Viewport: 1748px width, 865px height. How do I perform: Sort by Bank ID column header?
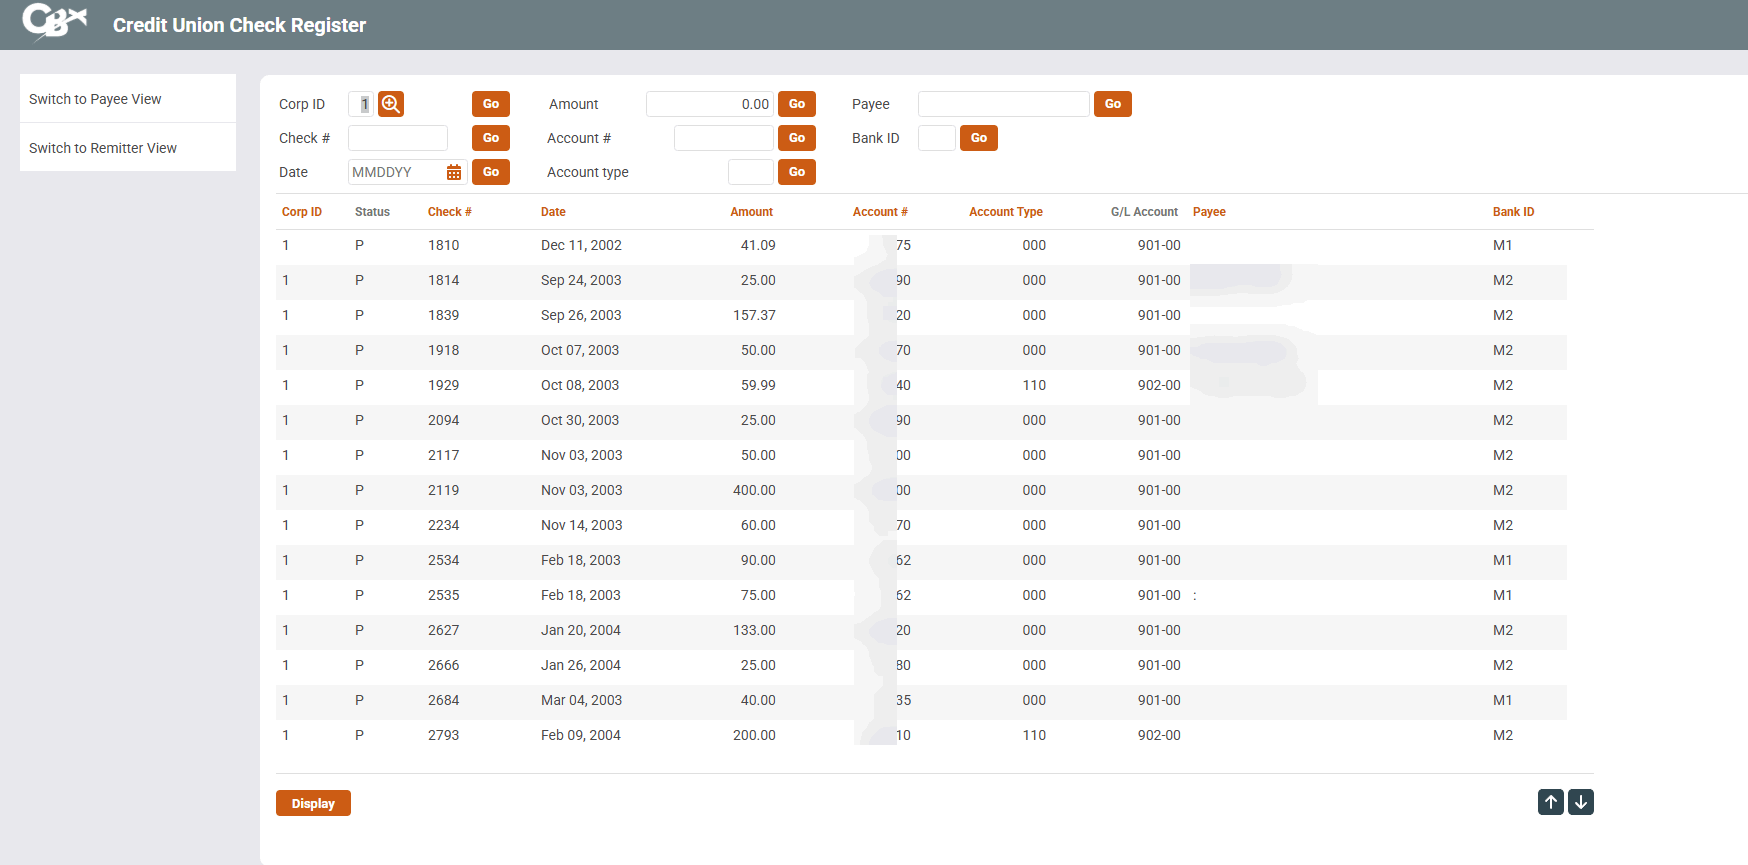[1514, 212]
